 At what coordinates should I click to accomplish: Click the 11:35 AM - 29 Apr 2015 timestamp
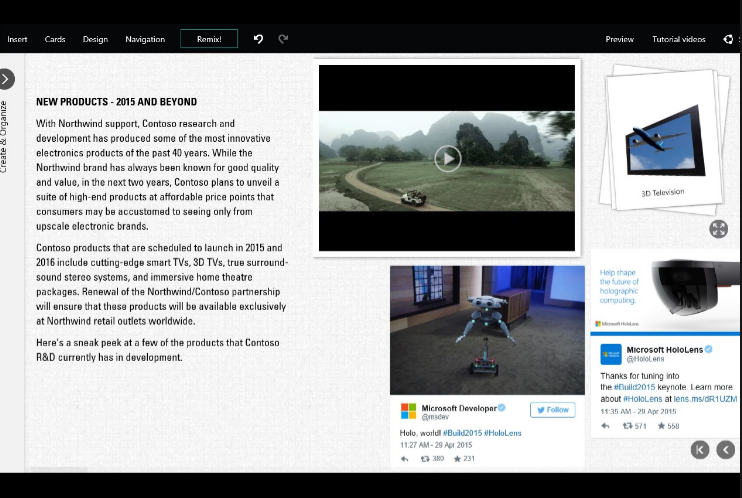click(x=638, y=411)
